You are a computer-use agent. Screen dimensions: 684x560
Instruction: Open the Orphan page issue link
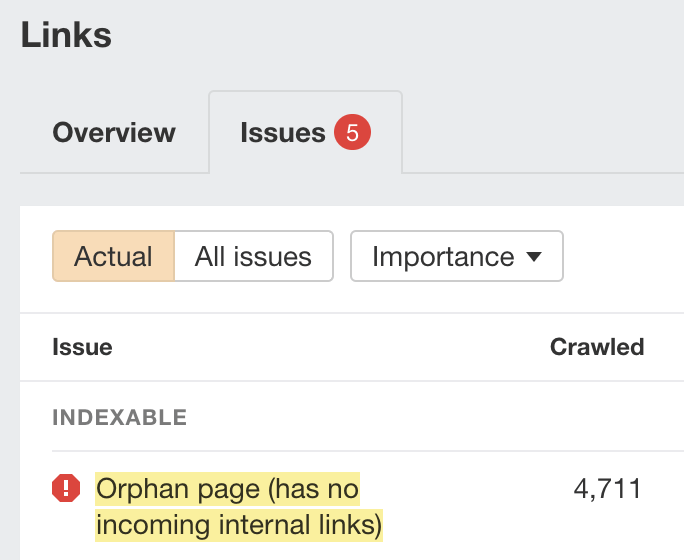[227, 489]
